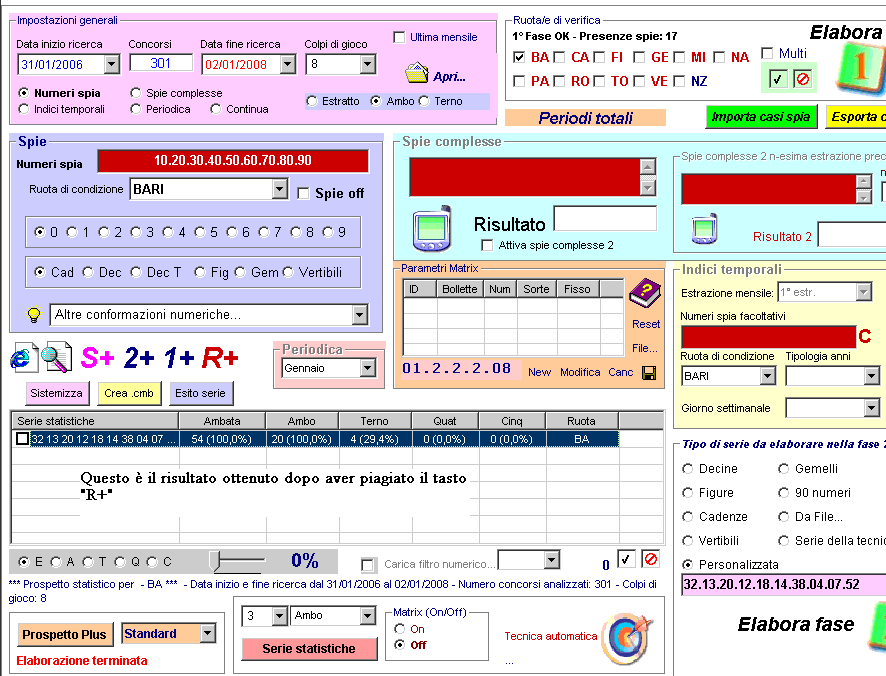Screen dimensions: 886x676
Task: Expand the Ambo sorte dropdown near Serie statistiche
Action: click(x=367, y=616)
